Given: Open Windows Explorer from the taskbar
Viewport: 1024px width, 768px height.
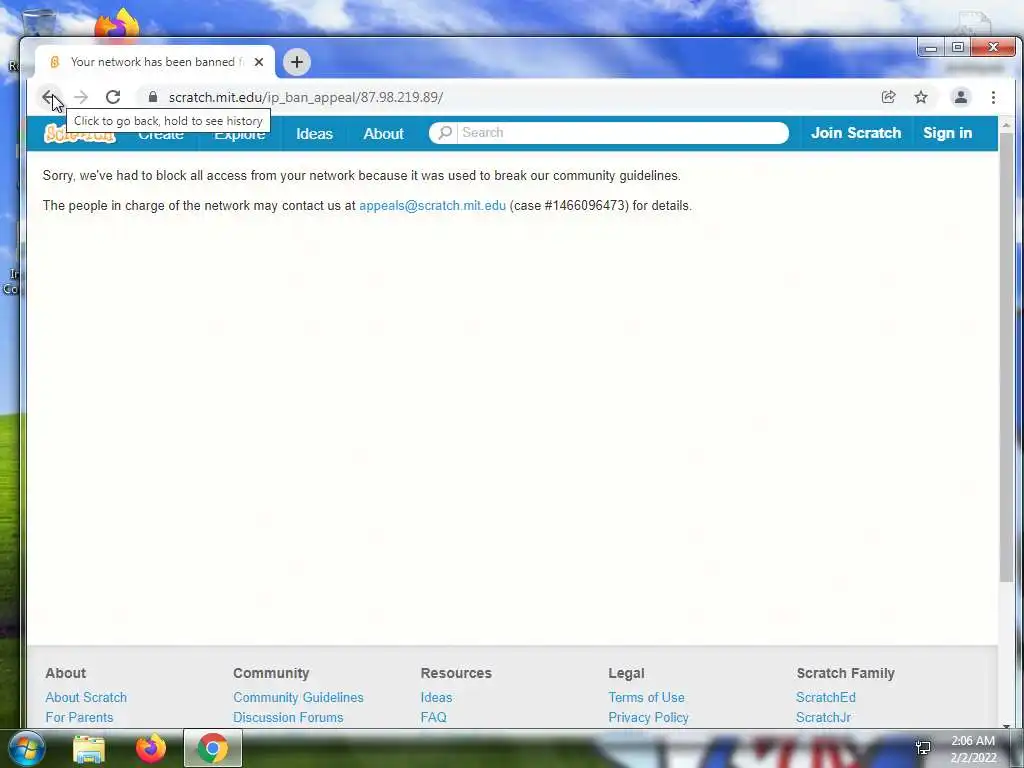Looking at the screenshot, I should 89,749.
